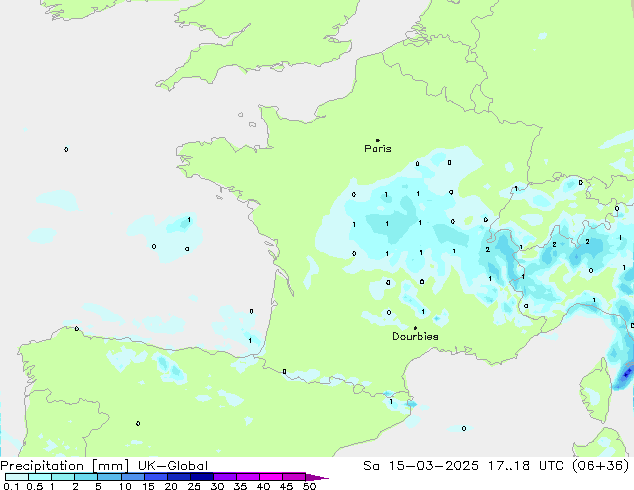The height and width of the screenshot is (490, 634).
Task: Pick the 0.5–1 mm legend swatch
Action: (x=40, y=477)
